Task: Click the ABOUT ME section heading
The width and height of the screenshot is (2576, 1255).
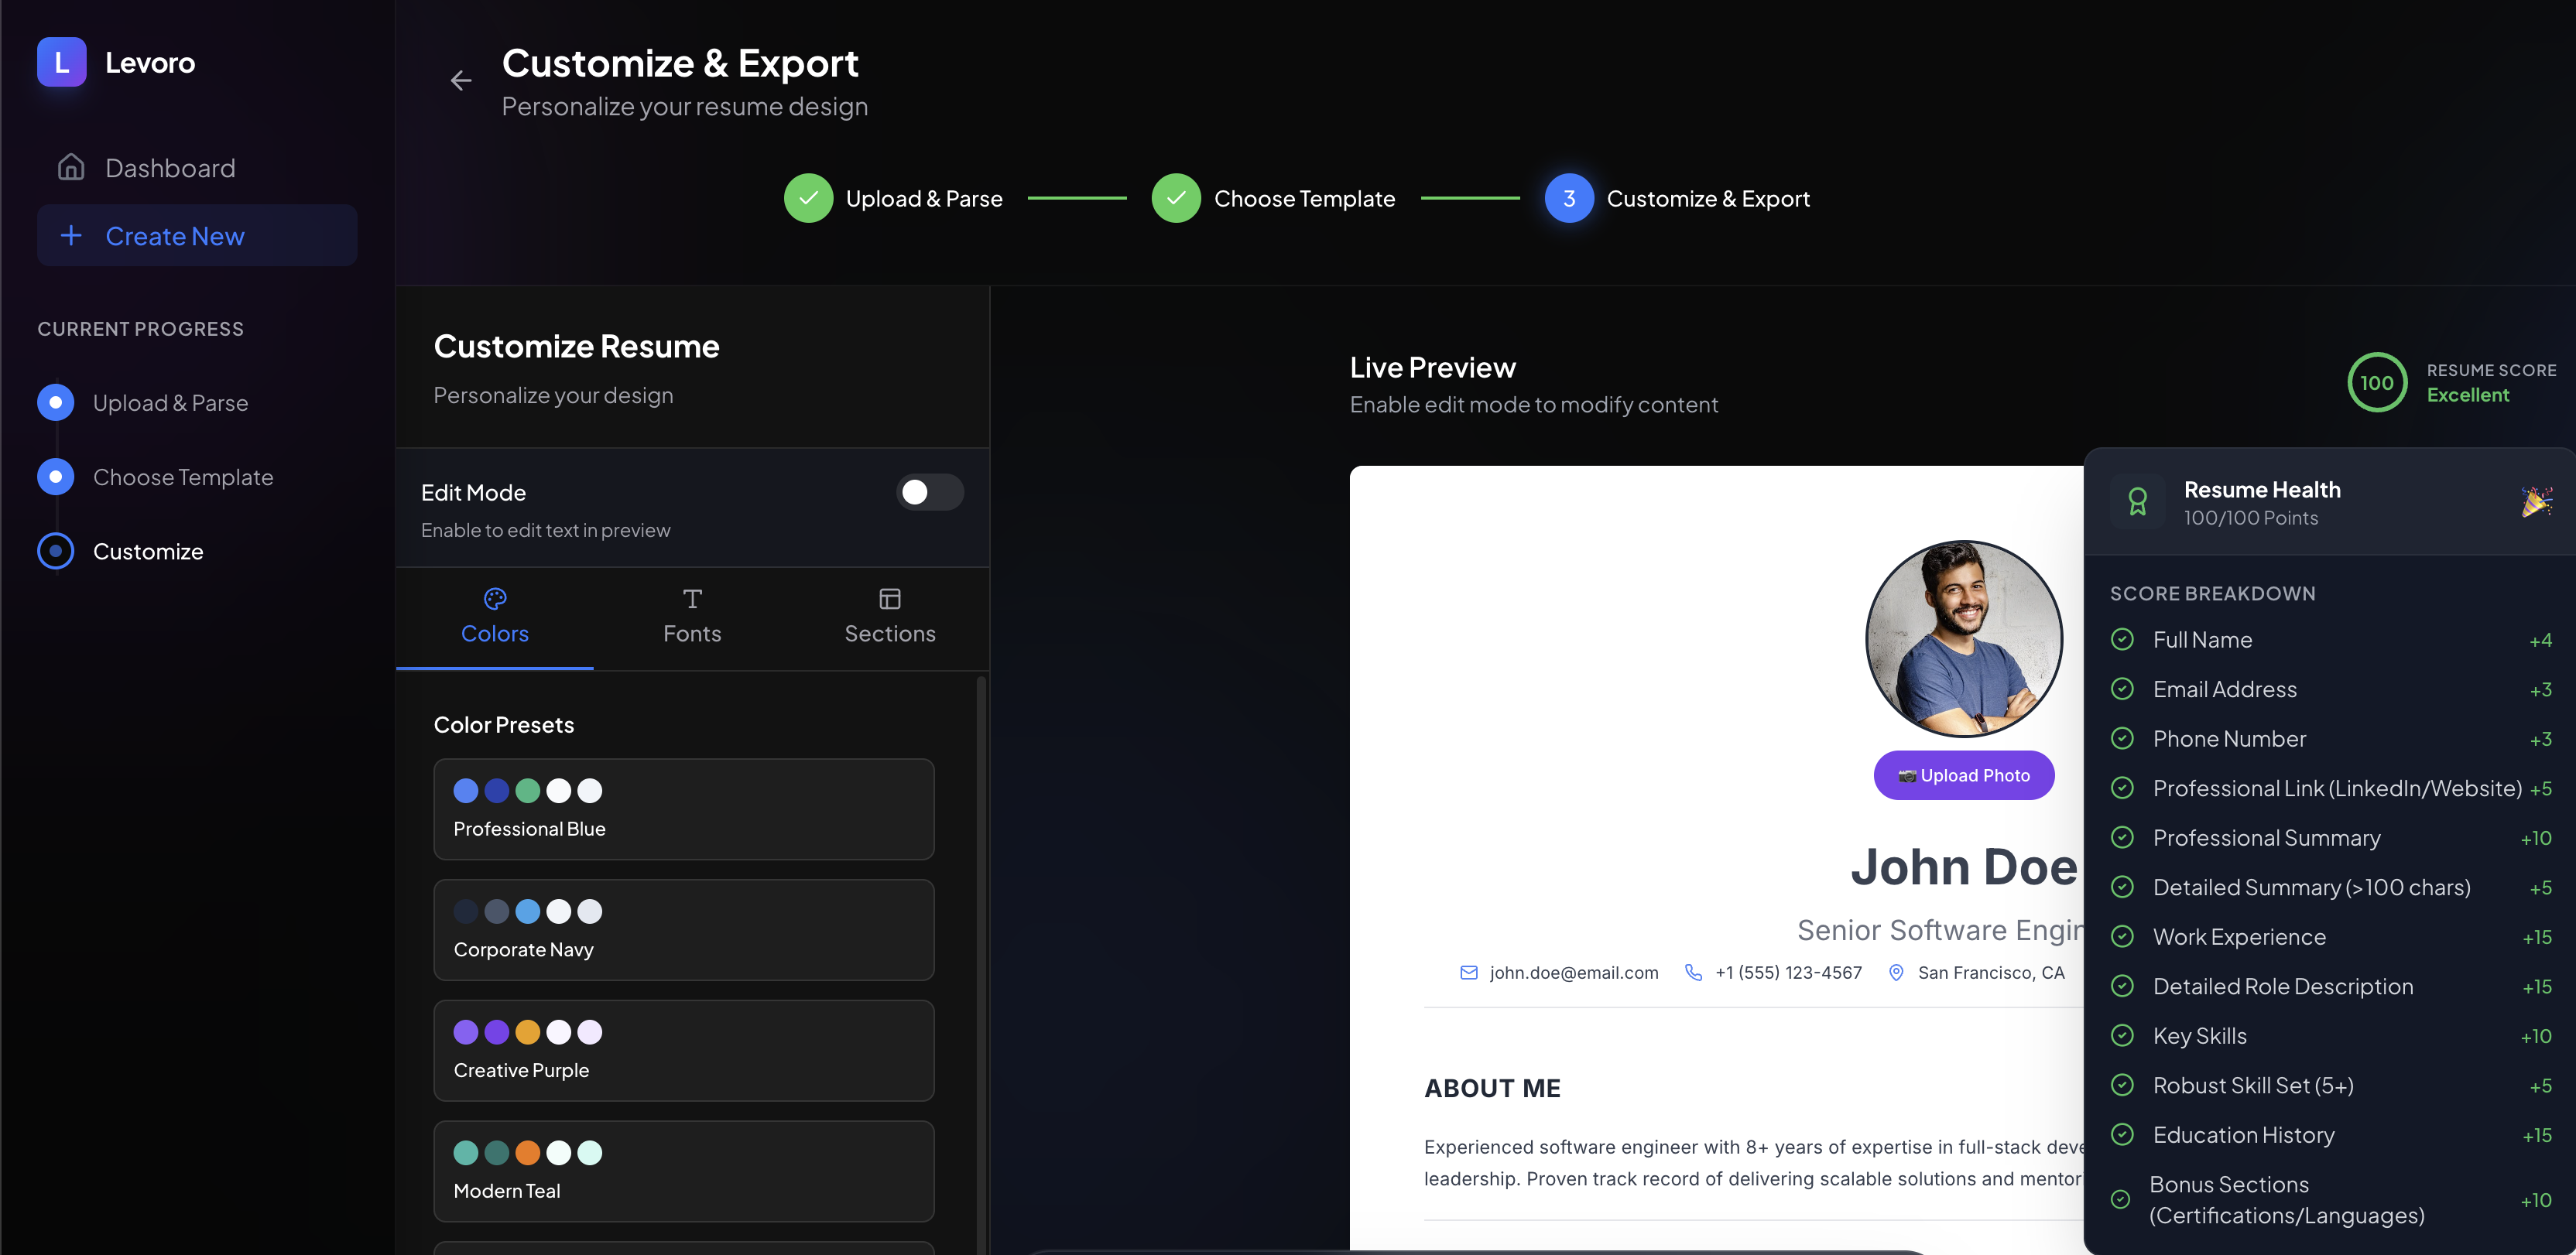Action: [1492, 1088]
